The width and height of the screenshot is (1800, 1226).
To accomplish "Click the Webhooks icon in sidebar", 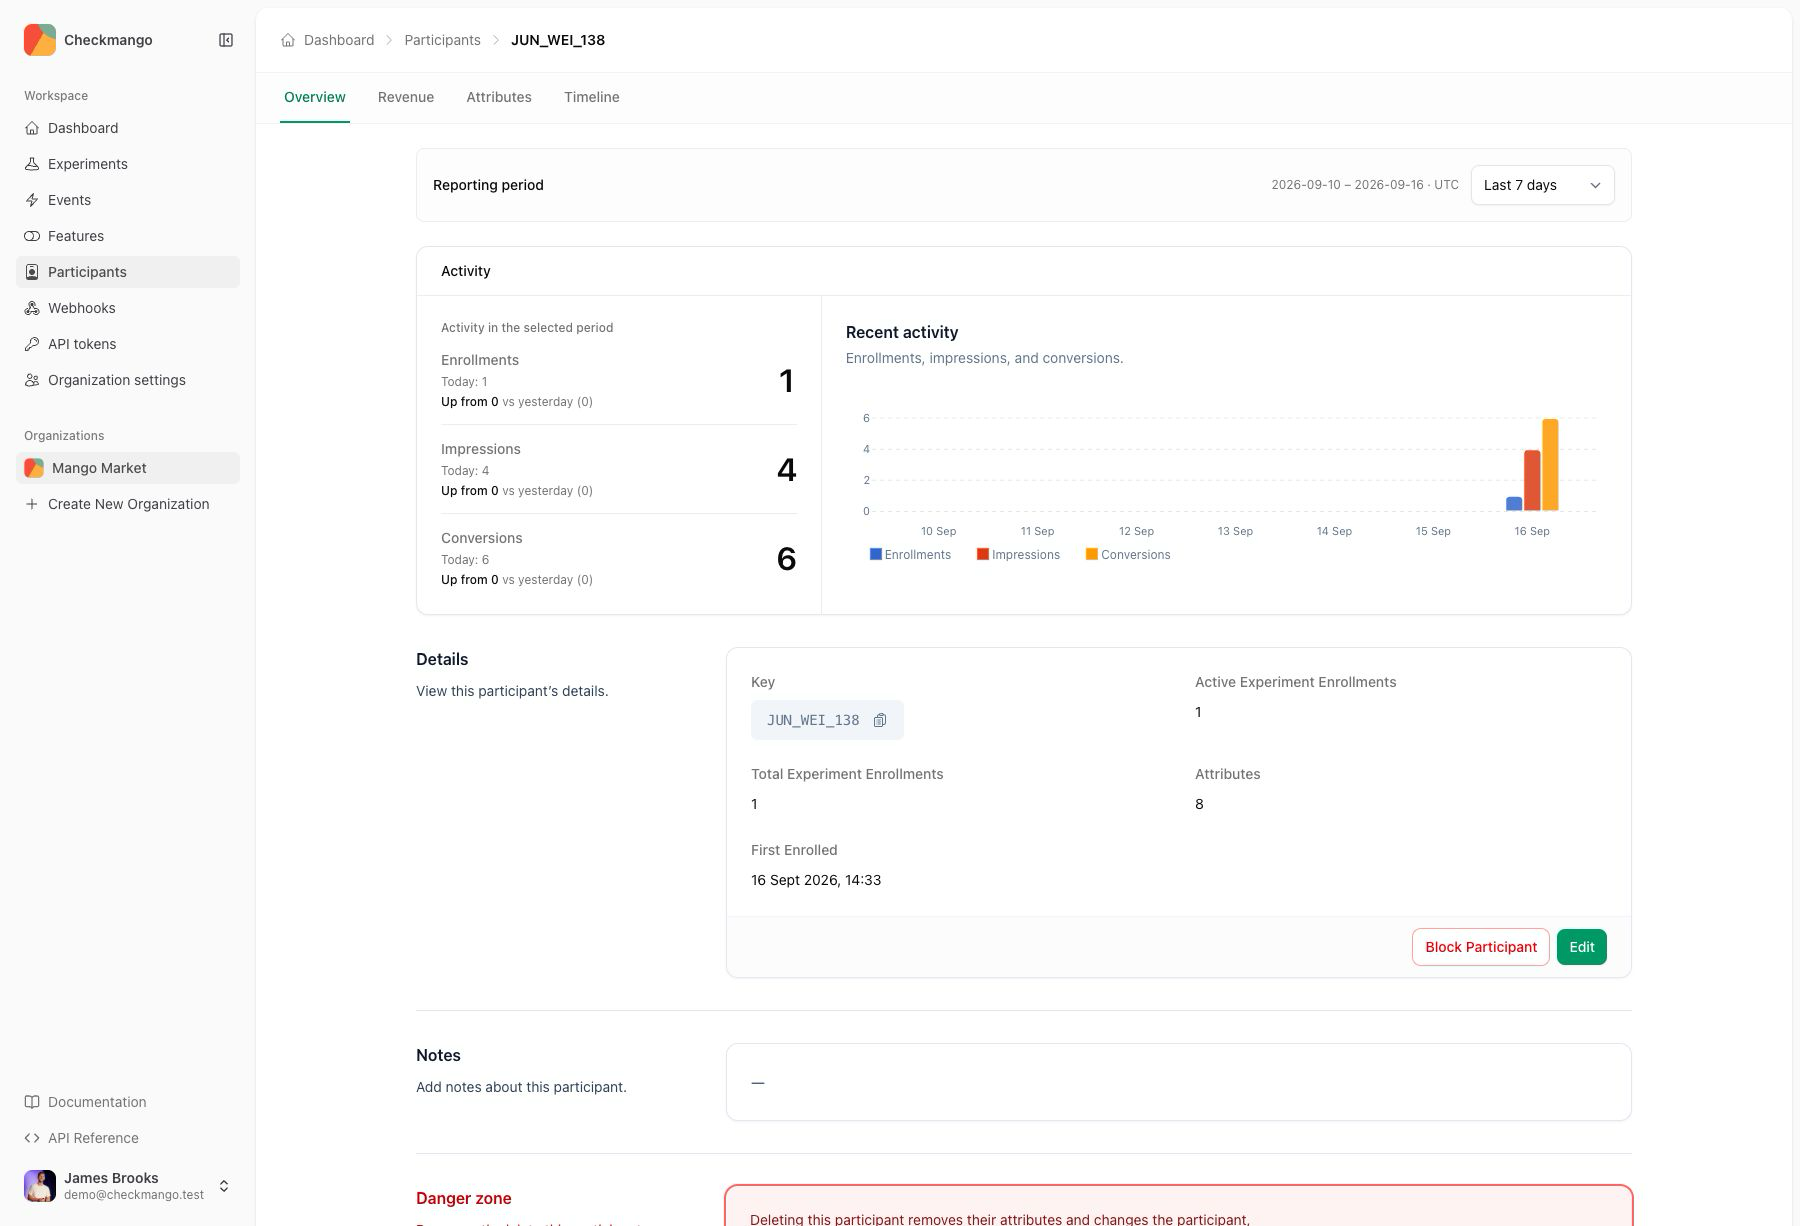I will tap(32, 308).
